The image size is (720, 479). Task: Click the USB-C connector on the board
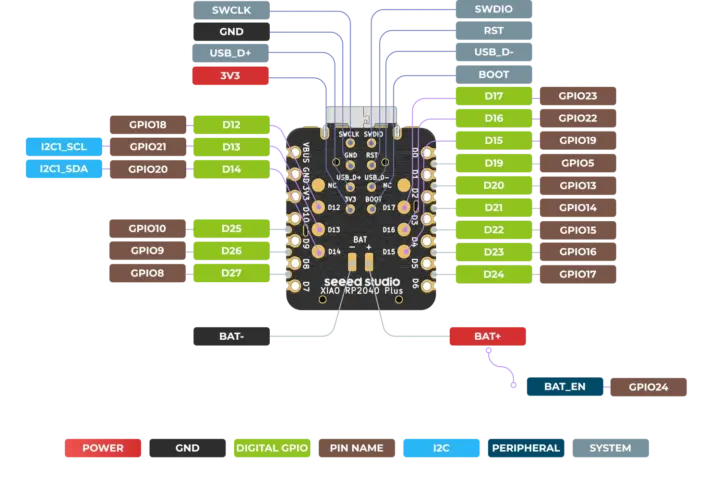(x=361, y=118)
